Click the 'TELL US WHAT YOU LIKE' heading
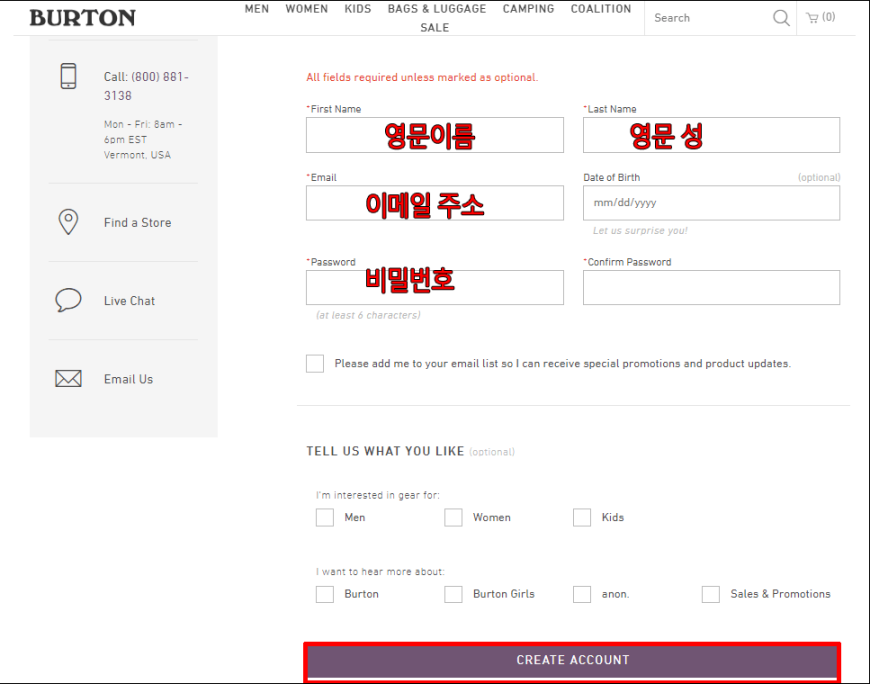 pos(385,451)
